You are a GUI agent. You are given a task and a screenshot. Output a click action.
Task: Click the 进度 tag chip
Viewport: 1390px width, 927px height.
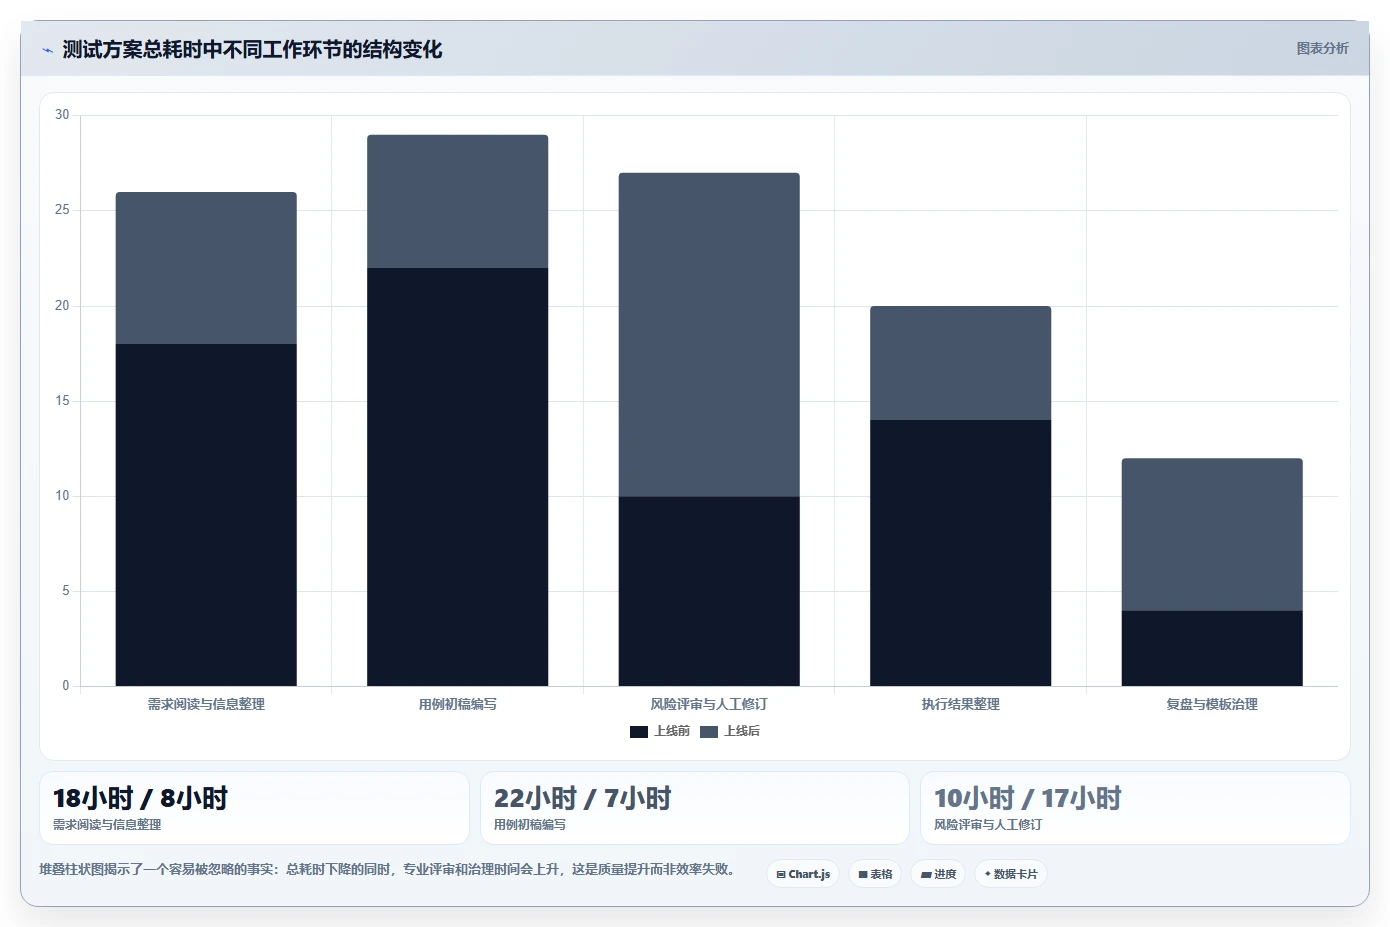tap(938, 874)
